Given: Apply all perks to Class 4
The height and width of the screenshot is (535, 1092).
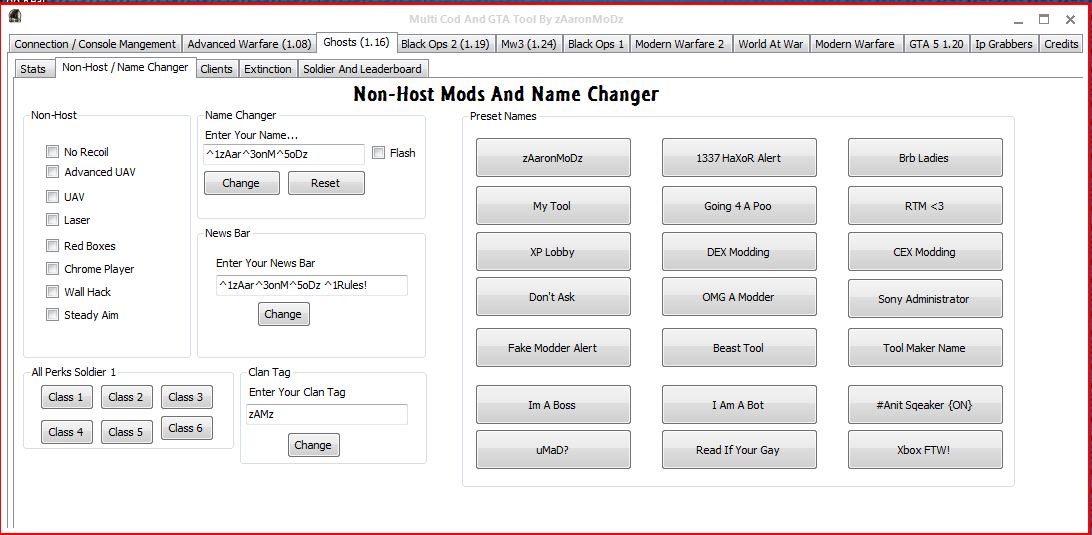Looking at the screenshot, I should 66,432.
